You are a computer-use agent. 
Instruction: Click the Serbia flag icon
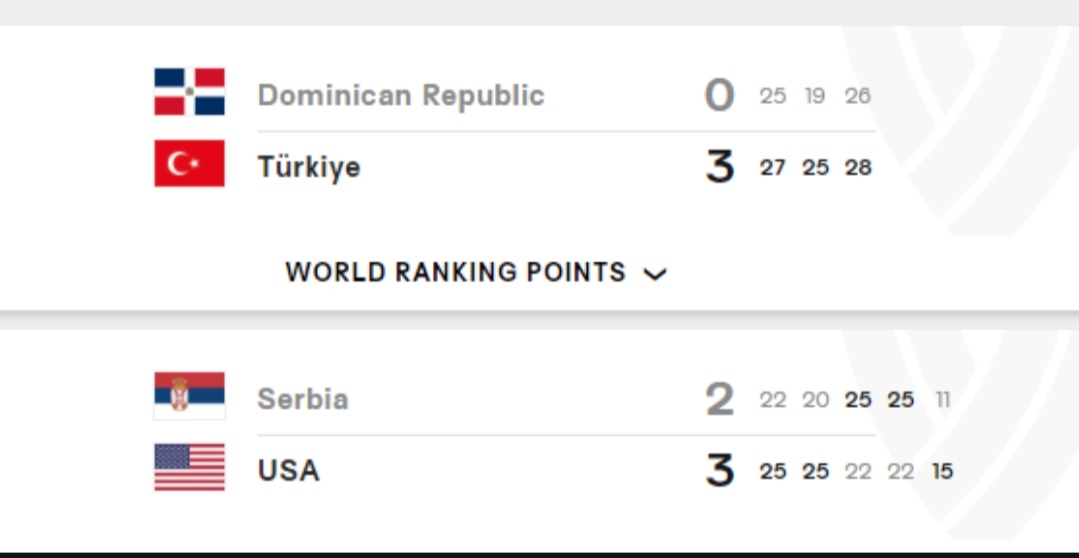pos(189,396)
